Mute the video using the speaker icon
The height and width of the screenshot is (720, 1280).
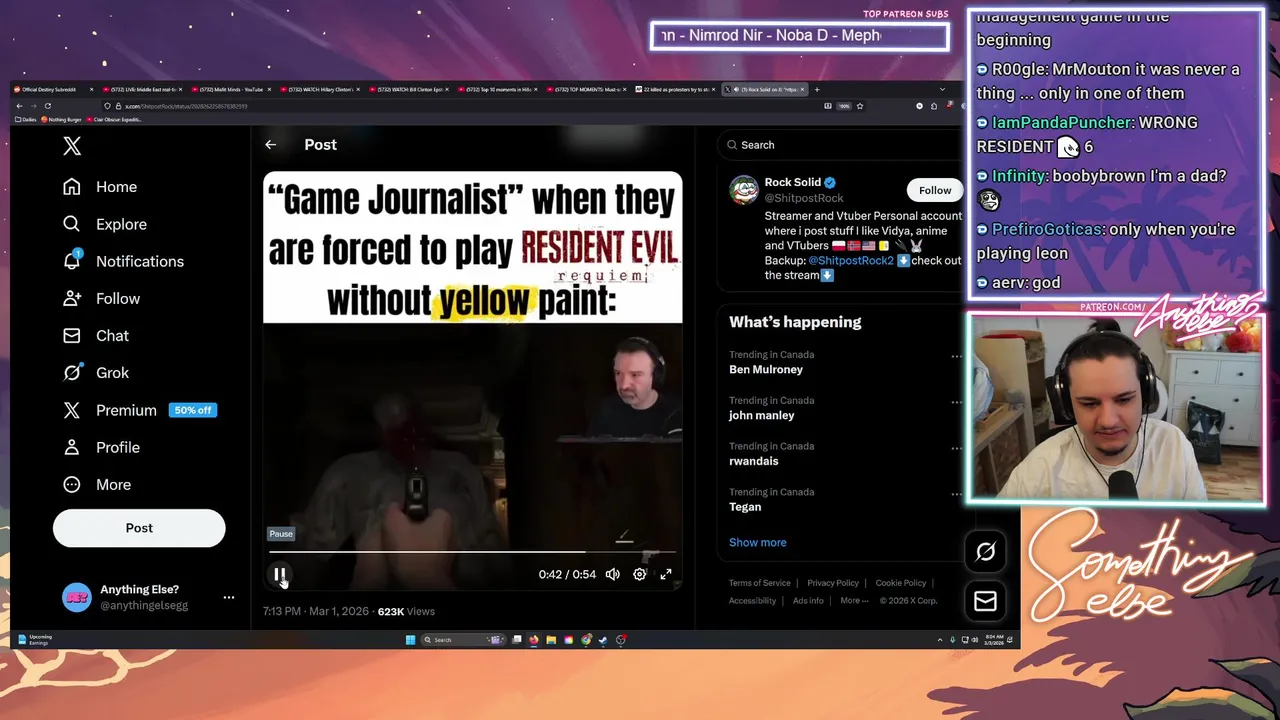point(613,574)
